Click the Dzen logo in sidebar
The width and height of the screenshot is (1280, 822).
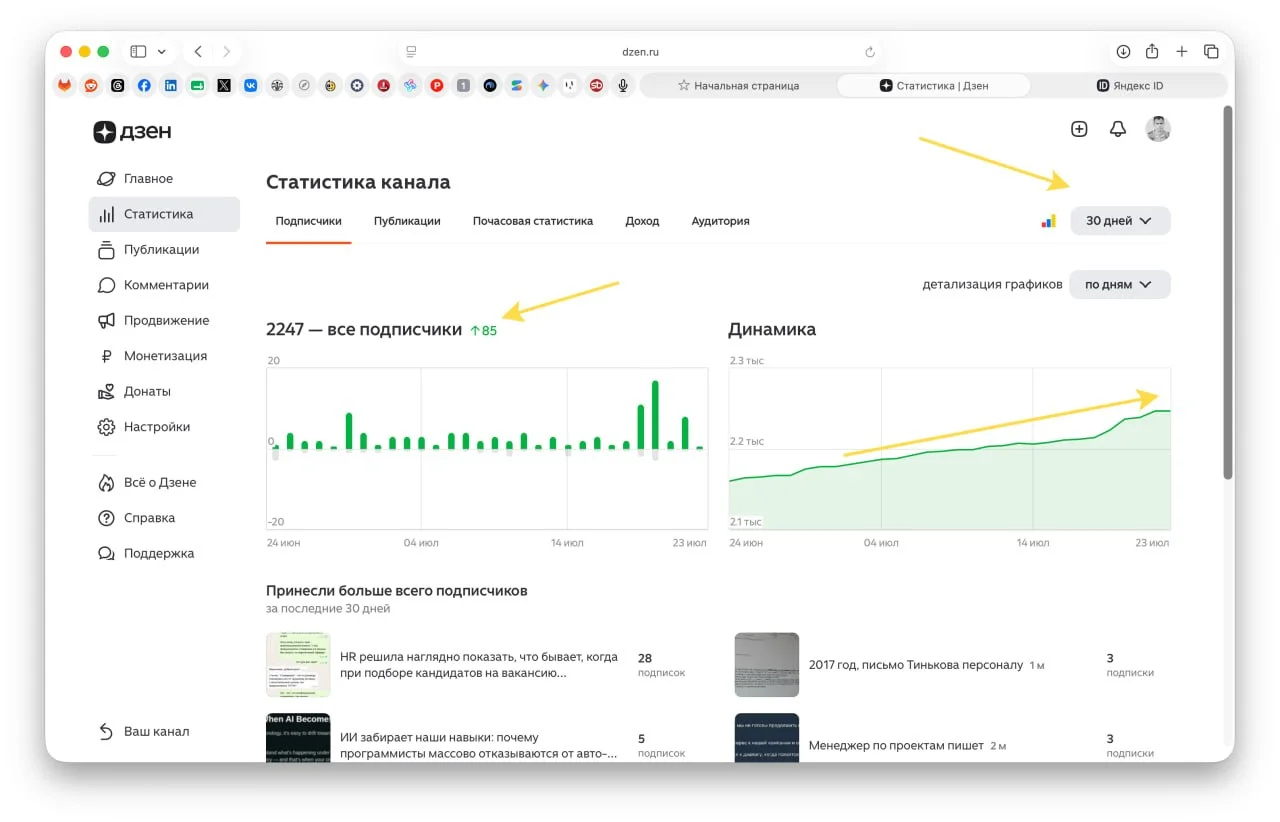(x=132, y=132)
